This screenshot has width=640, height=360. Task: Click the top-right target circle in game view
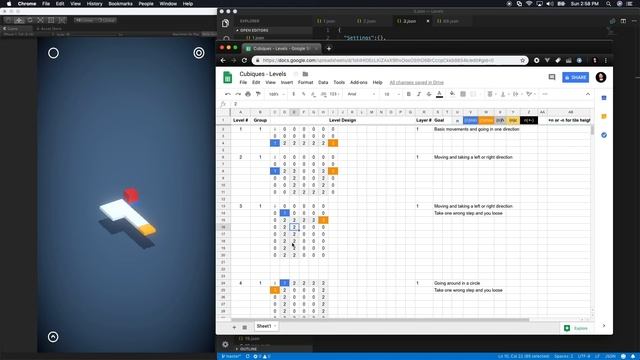(x=199, y=53)
